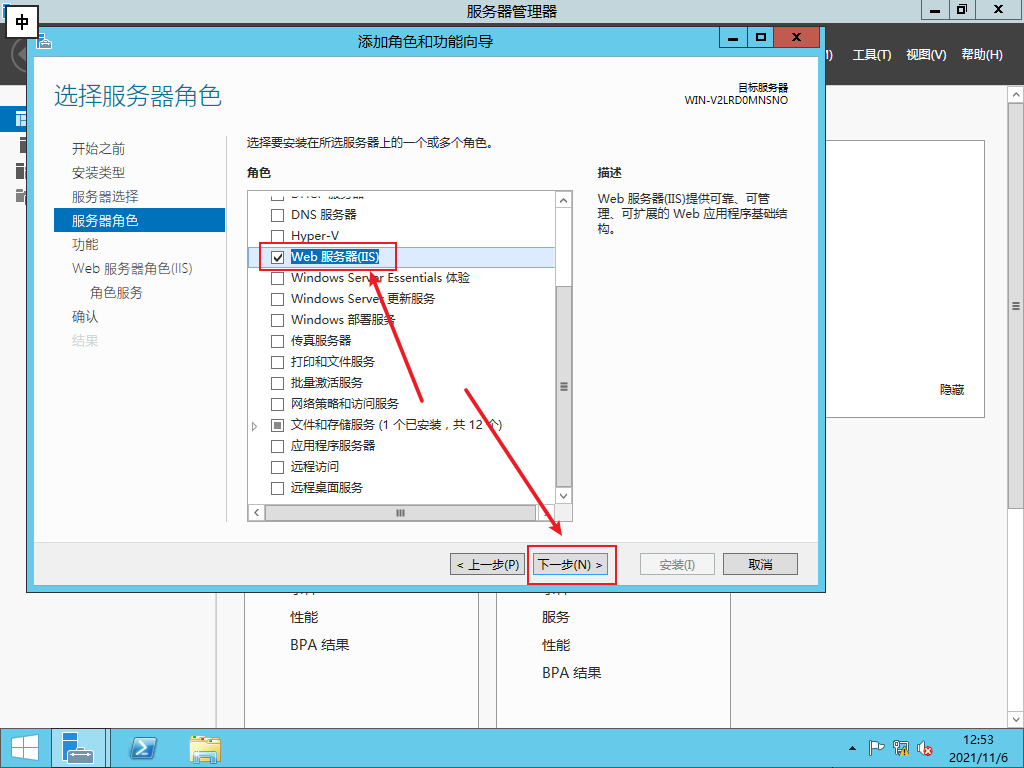Open Server Manager from the taskbar
Viewport: 1024px width, 768px height.
click(x=78, y=748)
